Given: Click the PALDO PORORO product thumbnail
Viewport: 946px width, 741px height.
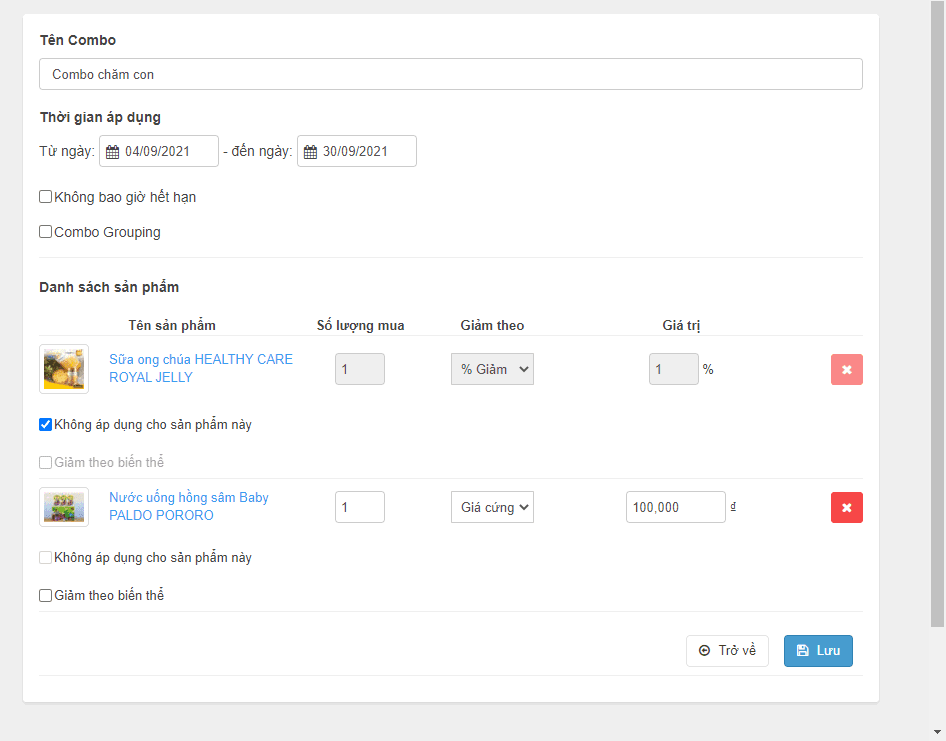Looking at the screenshot, I should pos(64,507).
